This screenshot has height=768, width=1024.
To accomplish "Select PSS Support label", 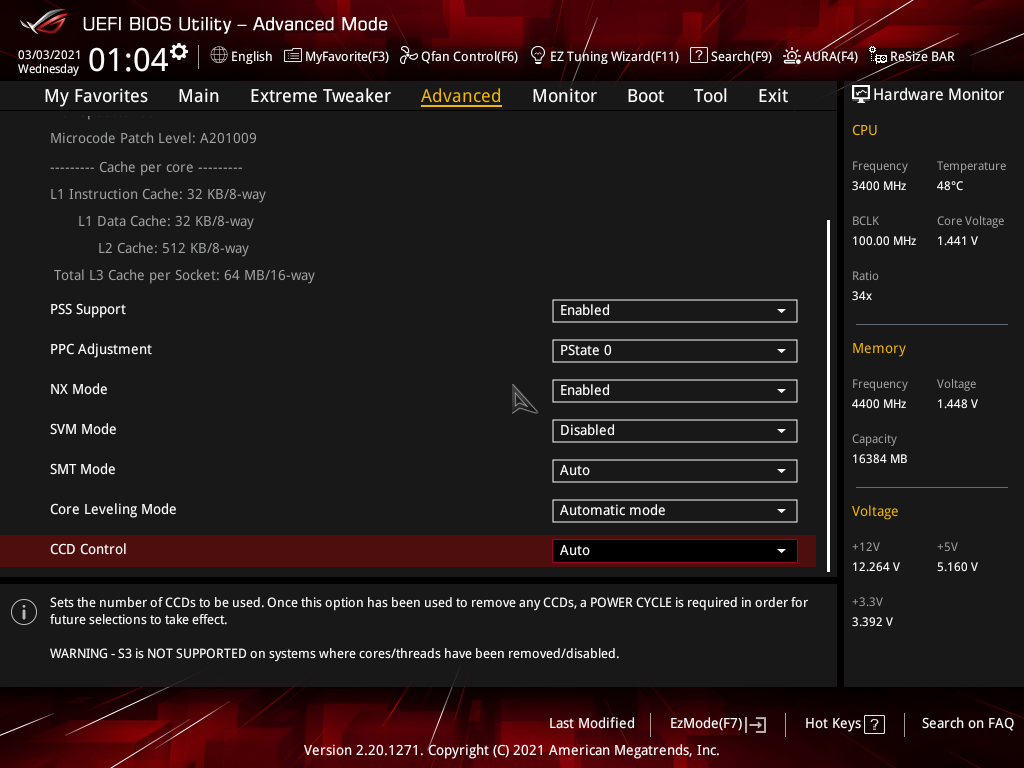I will pos(88,310).
